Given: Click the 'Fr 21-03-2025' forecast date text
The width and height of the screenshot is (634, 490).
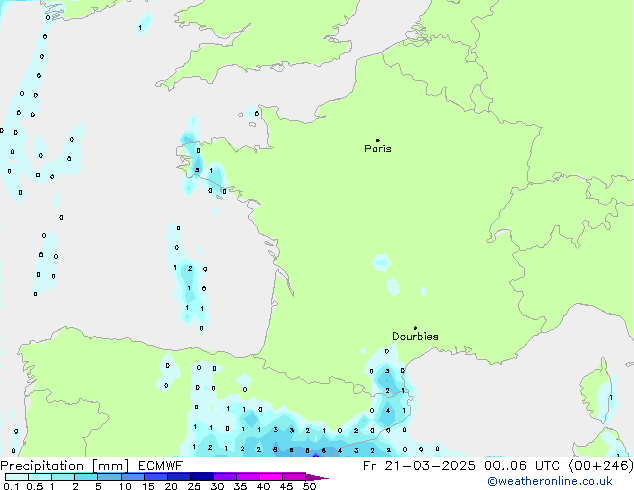Looking at the screenshot, I should pos(419,466).
